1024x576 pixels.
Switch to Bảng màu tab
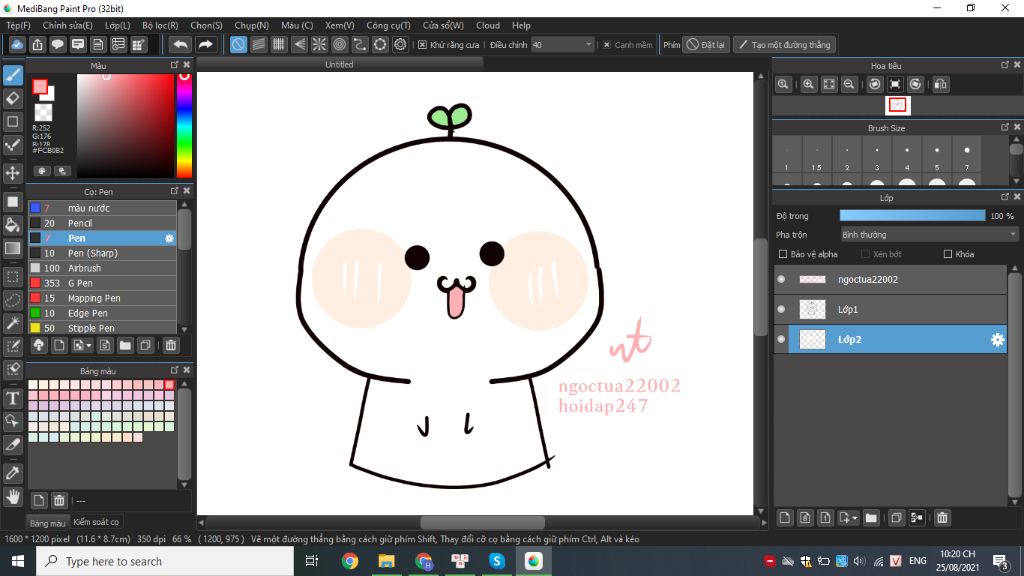[x=47, y=523]
